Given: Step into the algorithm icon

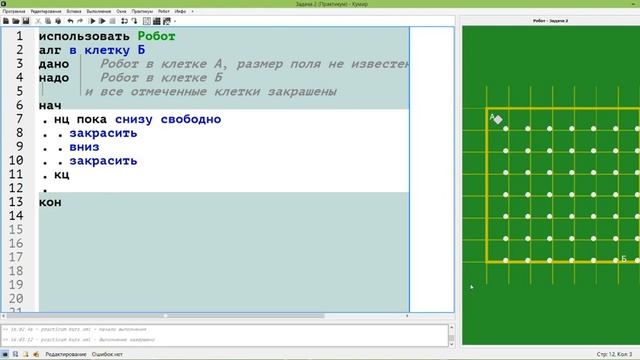Looking at the screenshot, I should [x=134, y=21].
